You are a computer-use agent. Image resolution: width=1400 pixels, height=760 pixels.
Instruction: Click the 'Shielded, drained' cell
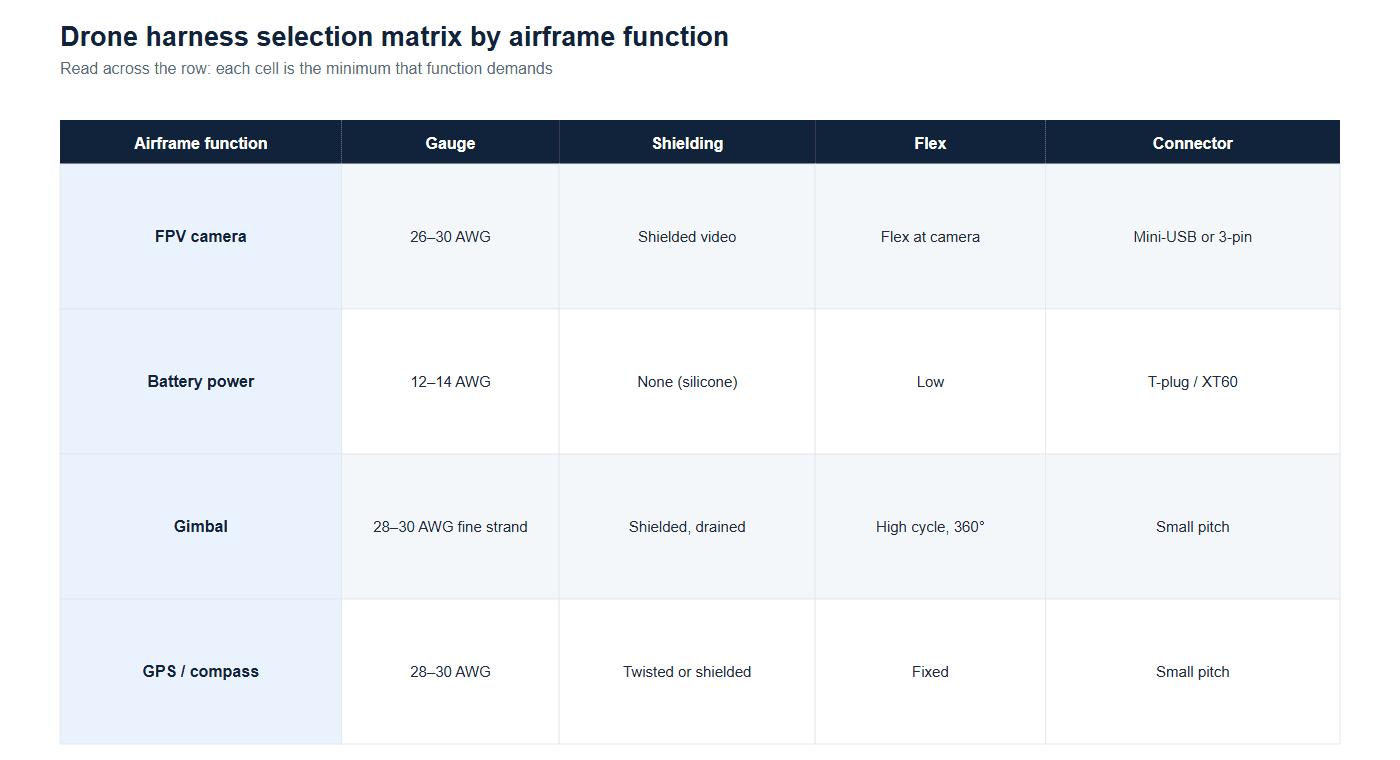click(687, 527)
